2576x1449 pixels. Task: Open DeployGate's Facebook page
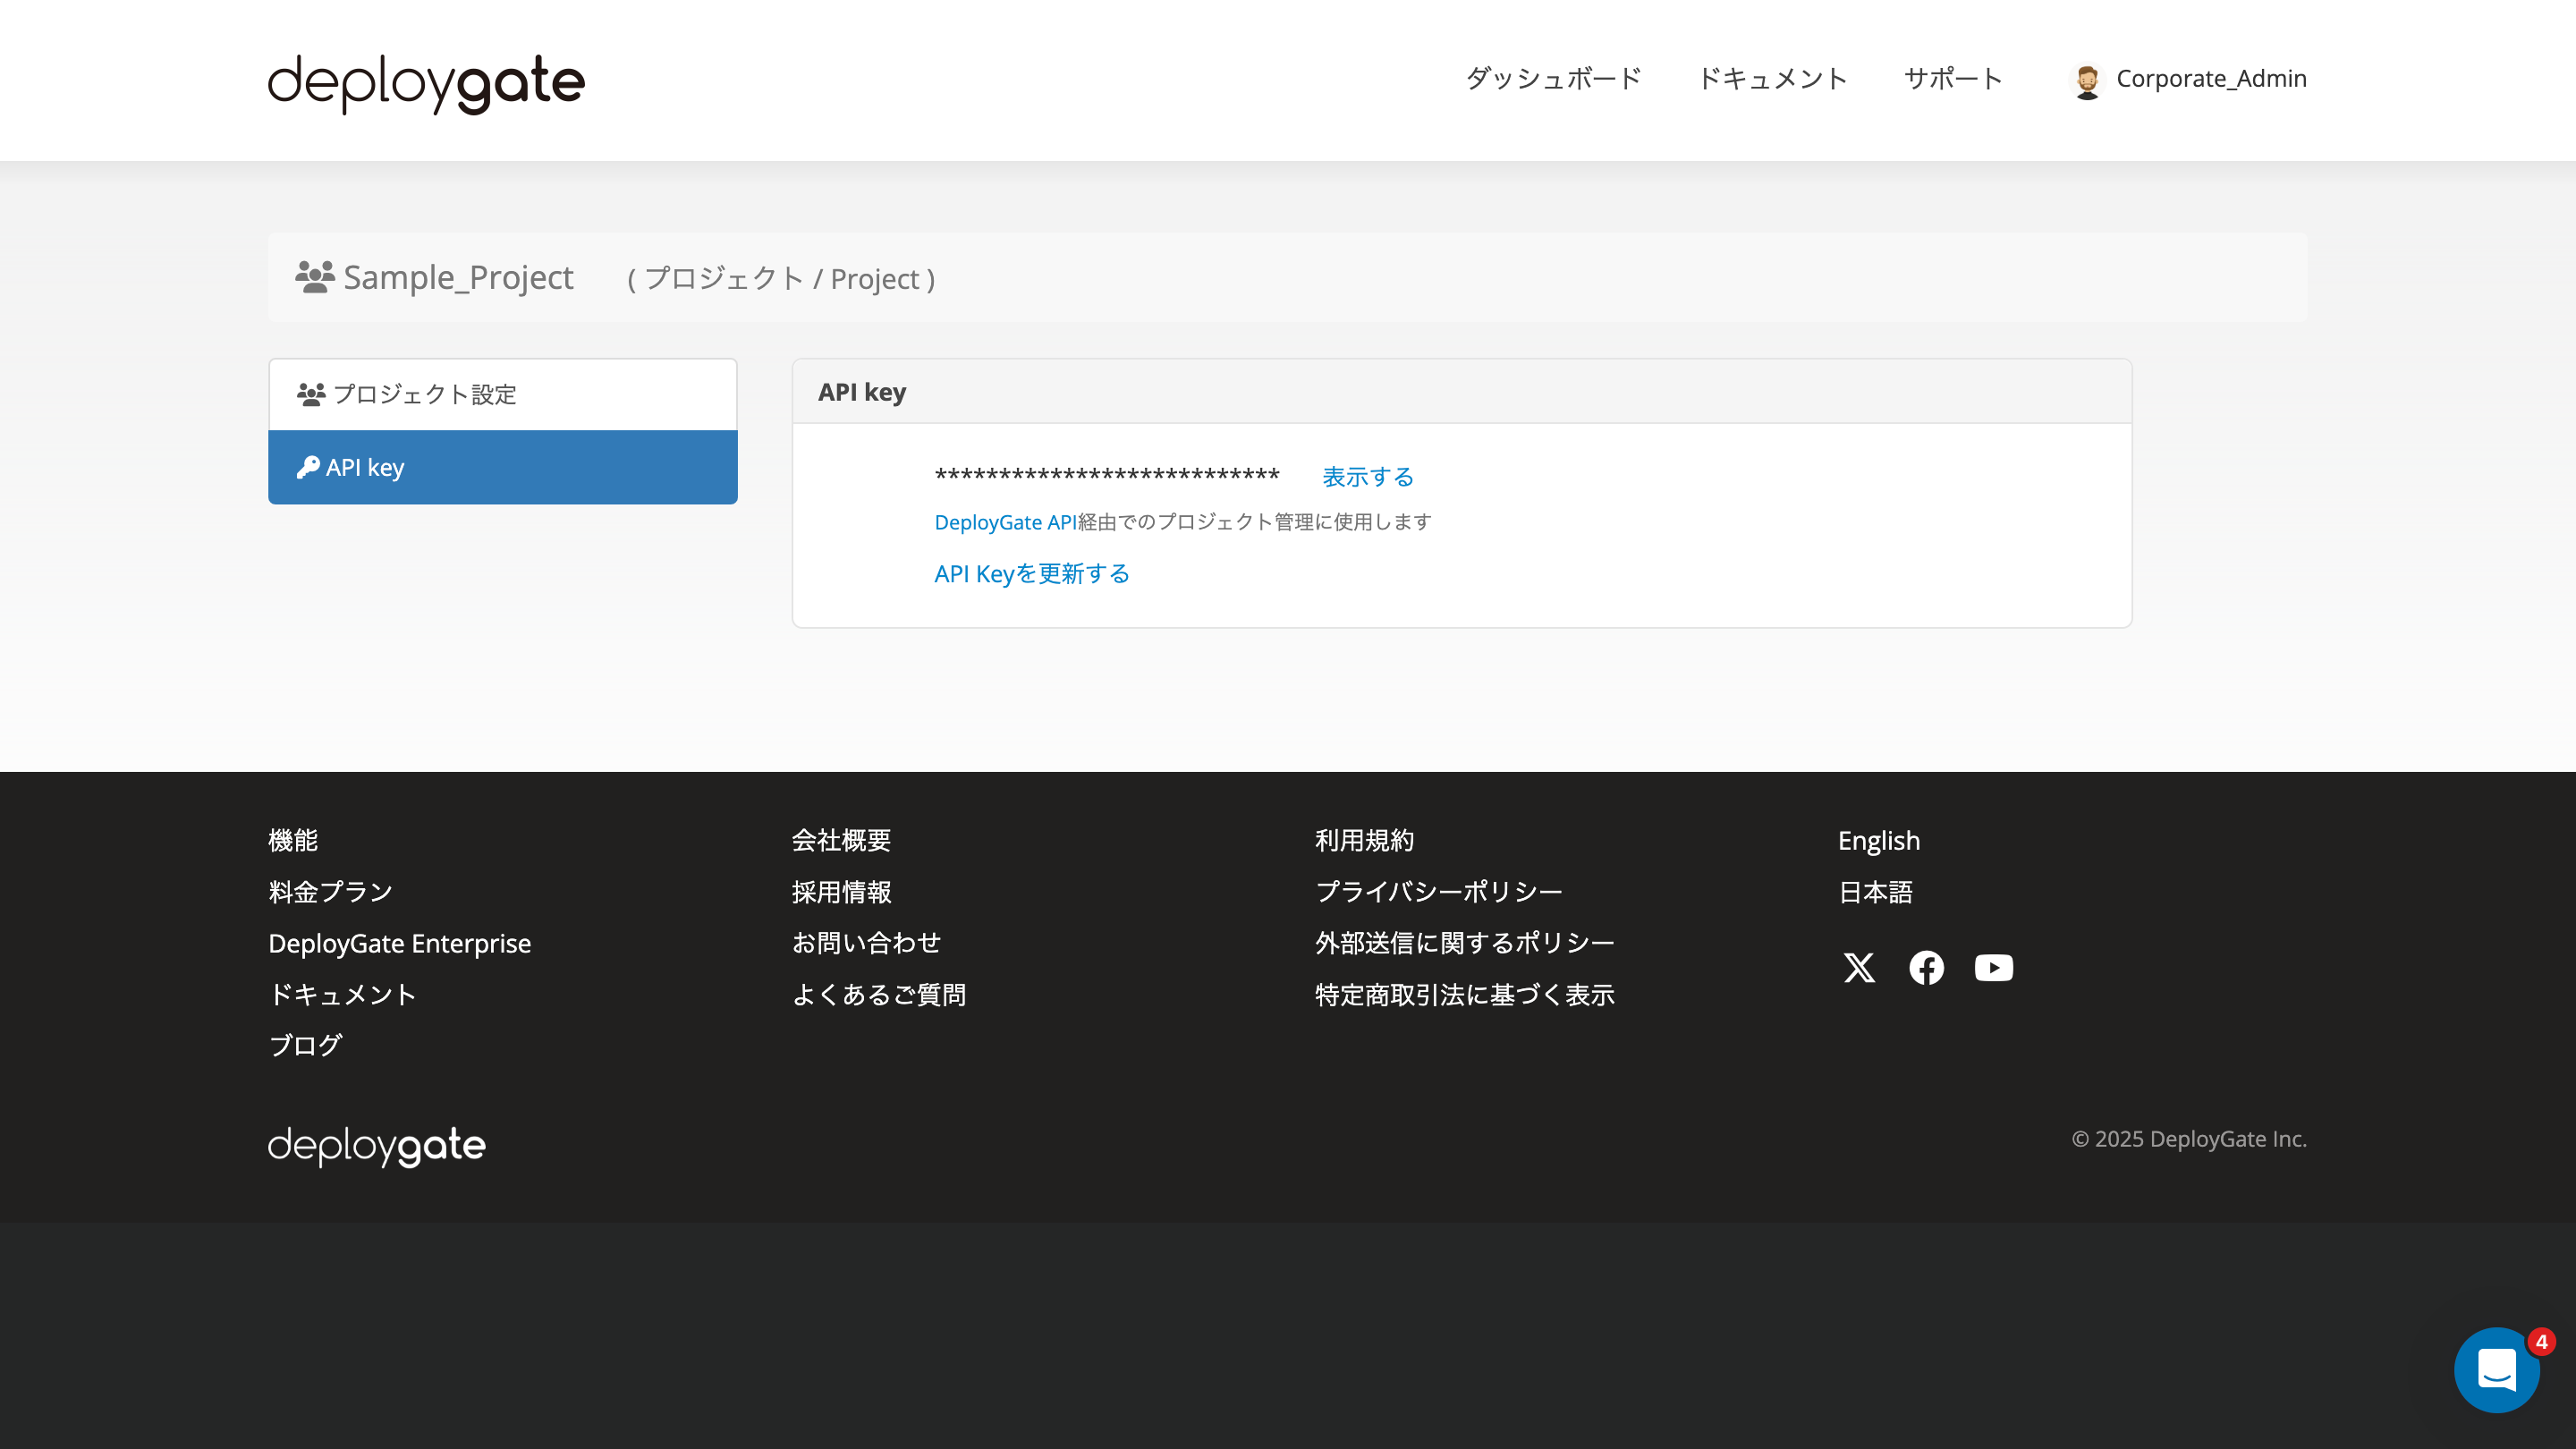pos(1926,967)
